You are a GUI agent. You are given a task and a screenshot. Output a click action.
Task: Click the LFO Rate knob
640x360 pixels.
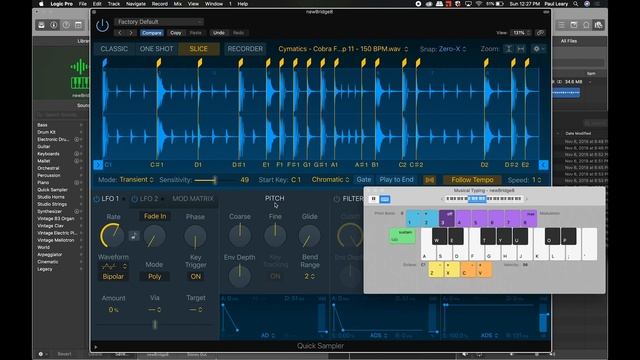point(111,236)
